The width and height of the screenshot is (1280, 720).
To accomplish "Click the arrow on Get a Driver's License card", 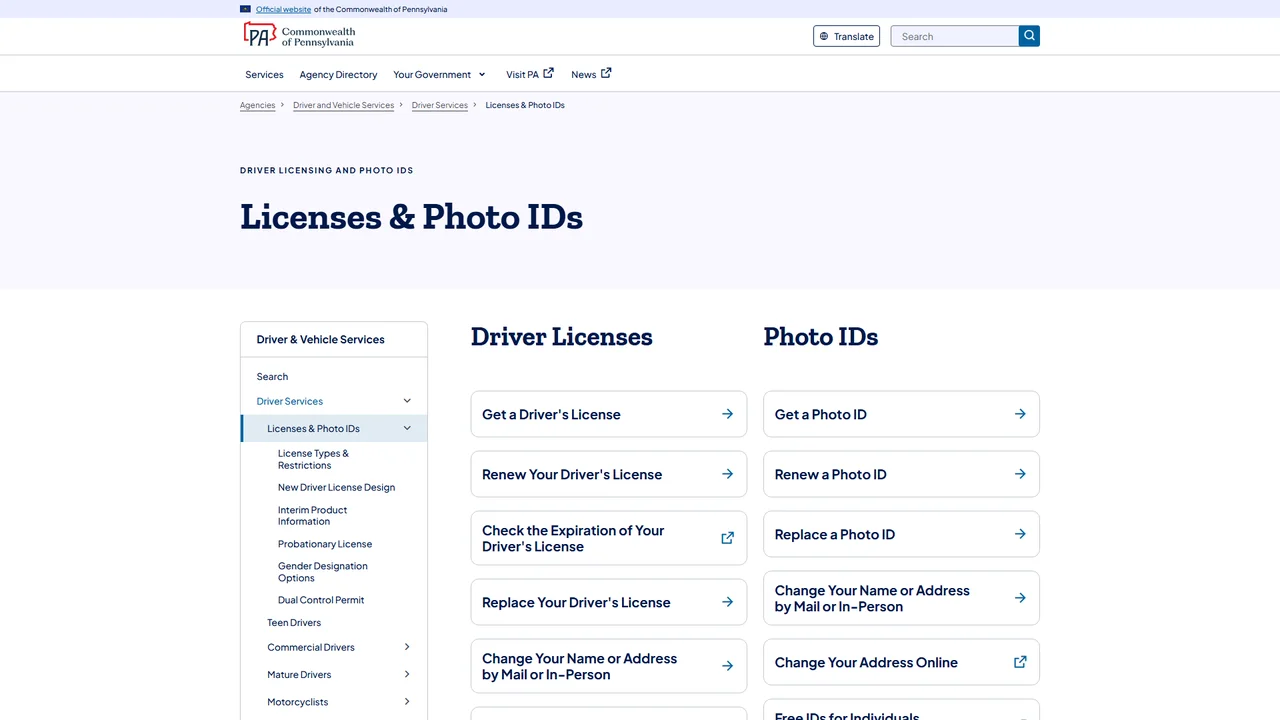I will (727, 414).
